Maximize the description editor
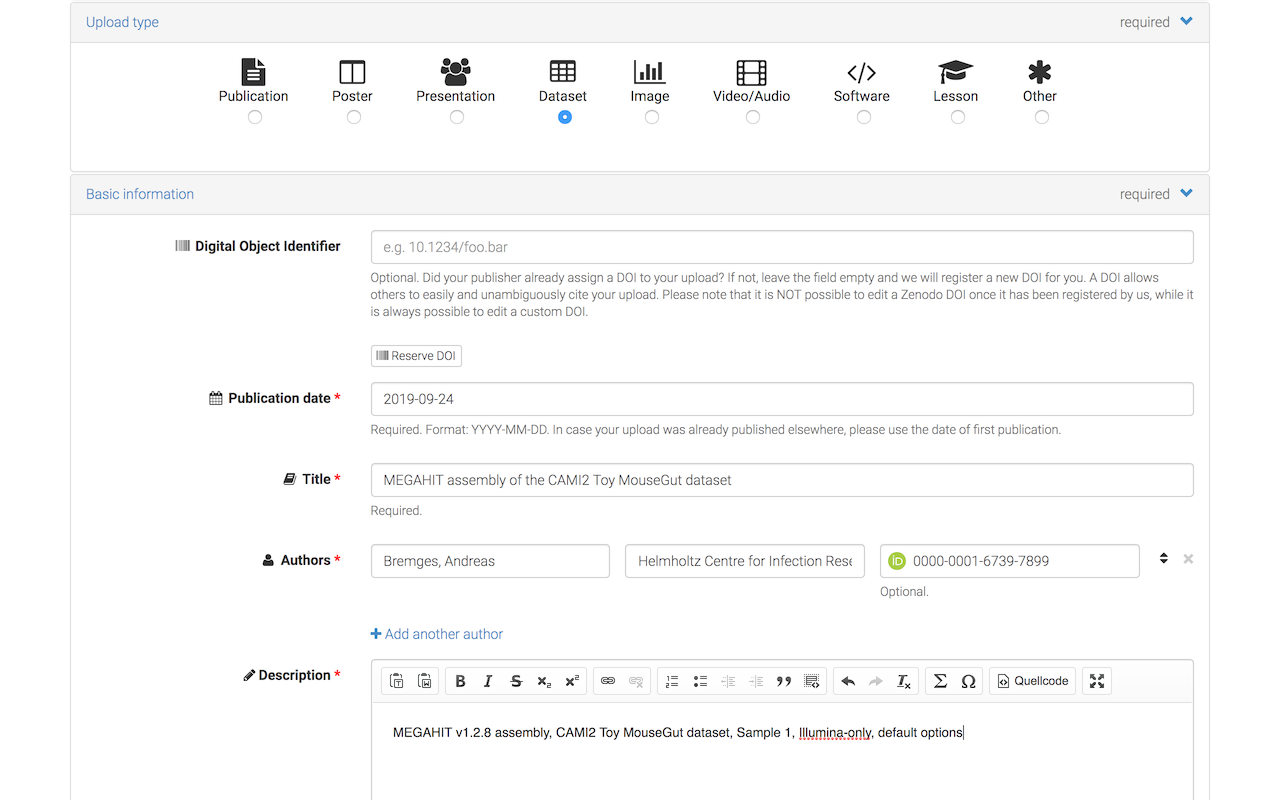1280x800 pixels. click(x=1097, y=681)
